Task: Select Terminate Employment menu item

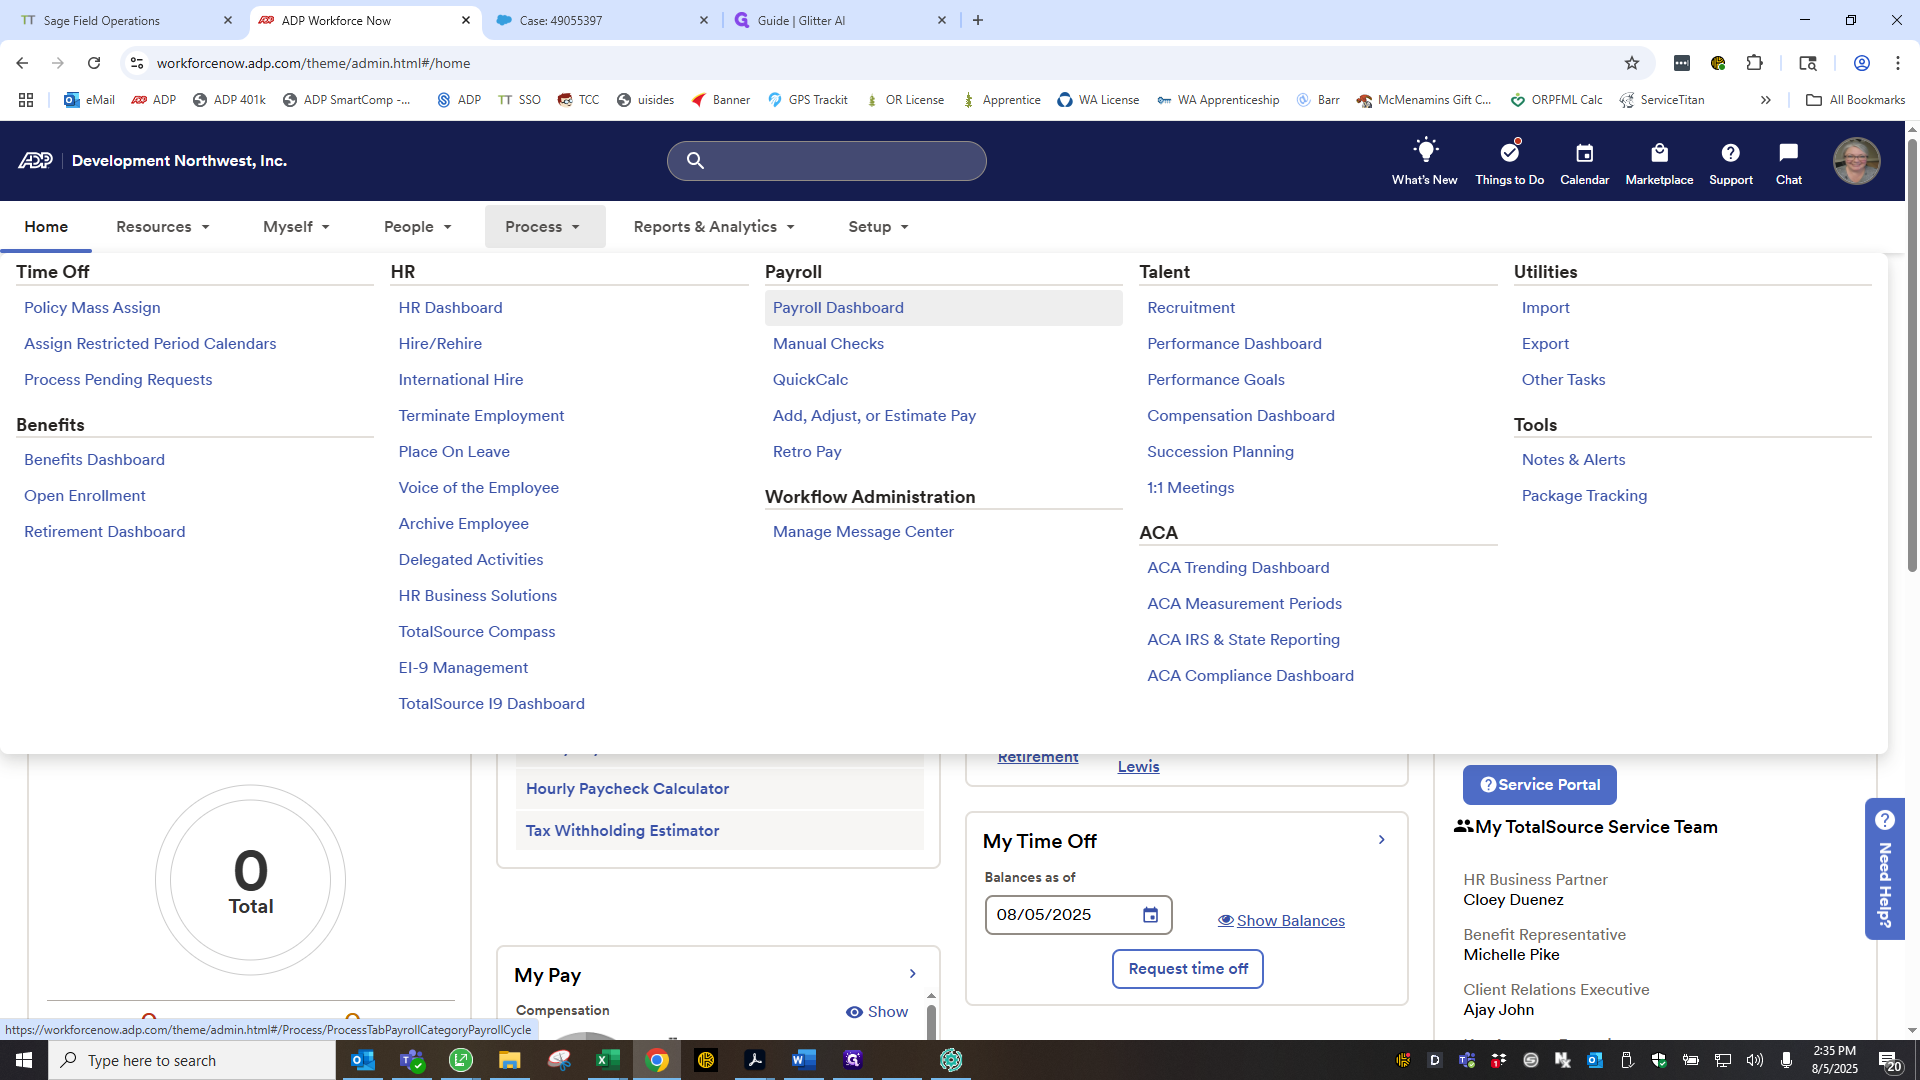Action: point(481,416)
